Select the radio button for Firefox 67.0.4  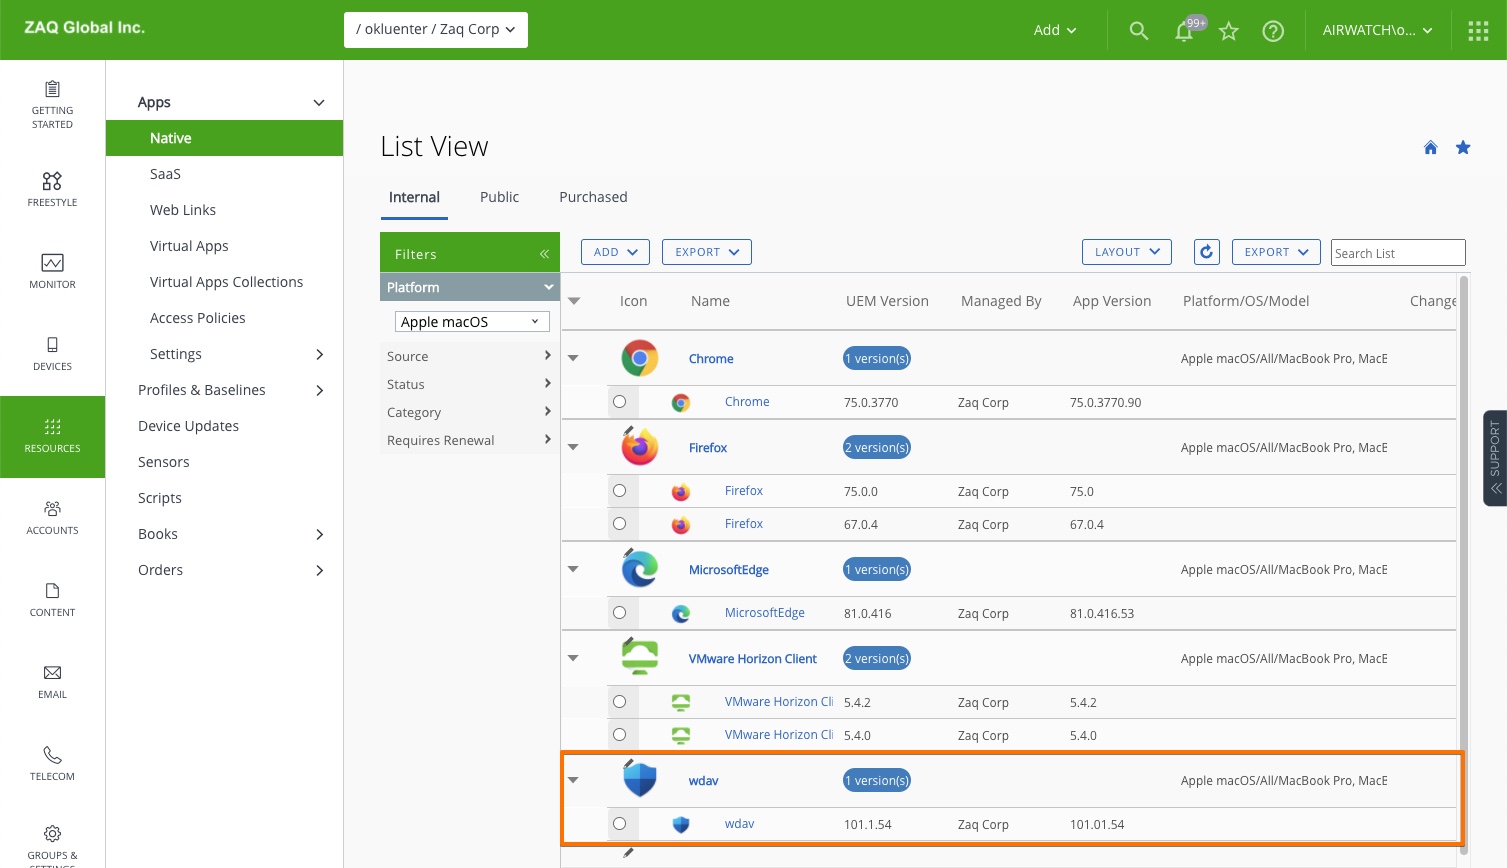pos(619,524)
